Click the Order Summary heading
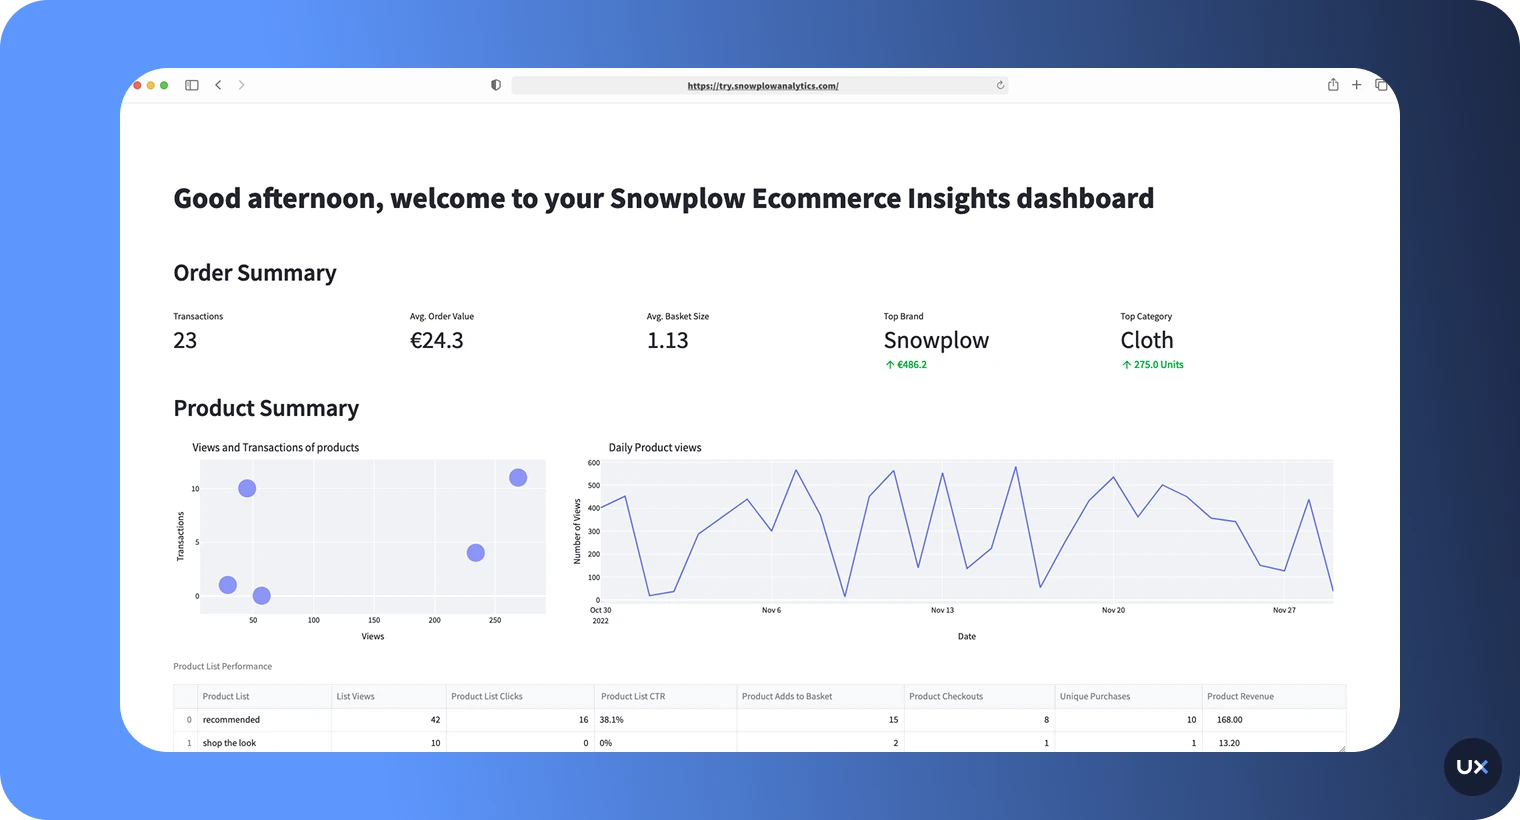 click(255, 273)
